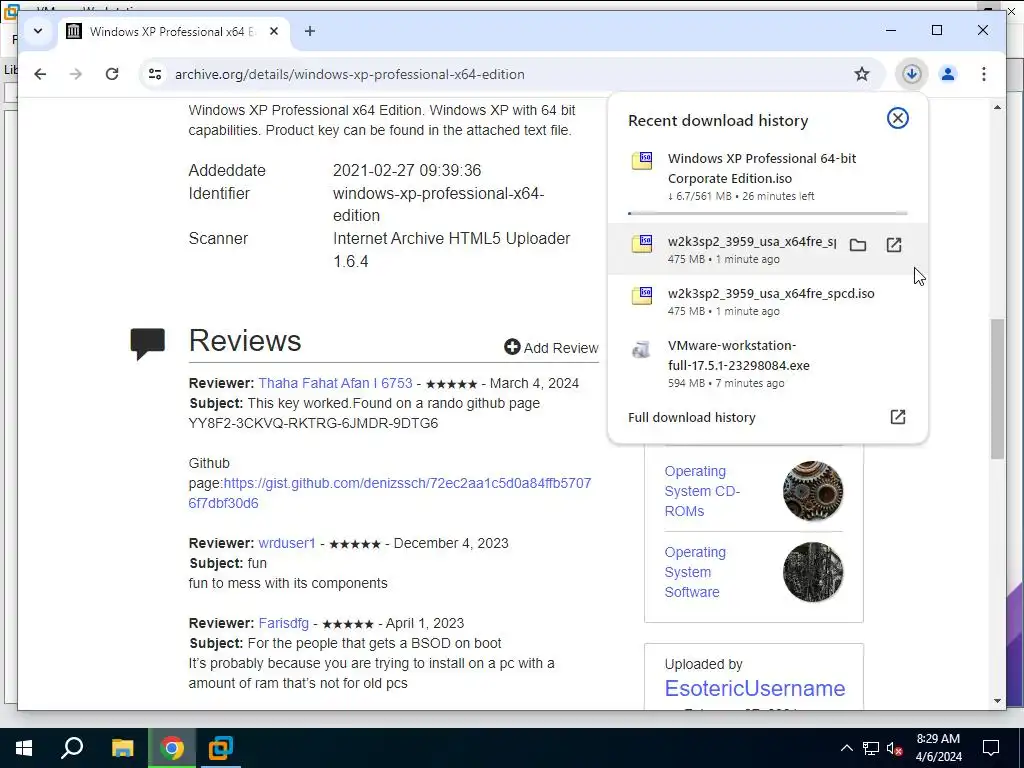
Task: Click the Scanner value Internet Archive HTML5 Uploader
Action: (451, 249)
